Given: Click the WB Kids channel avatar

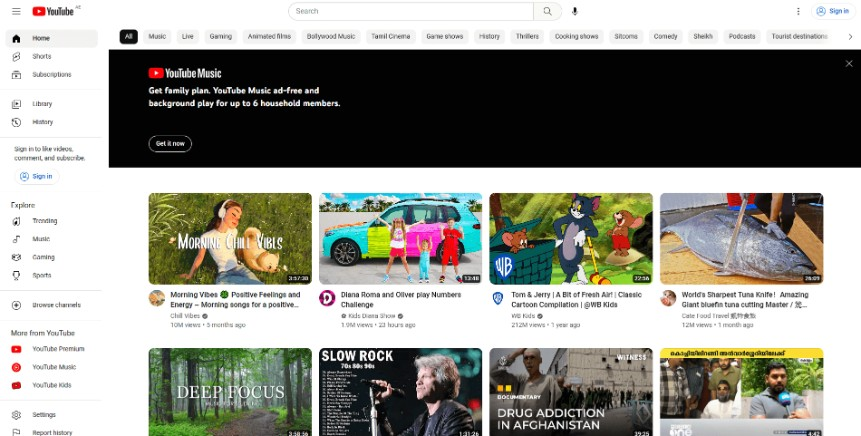Looking at the screenshot, I should coord(497,298).
